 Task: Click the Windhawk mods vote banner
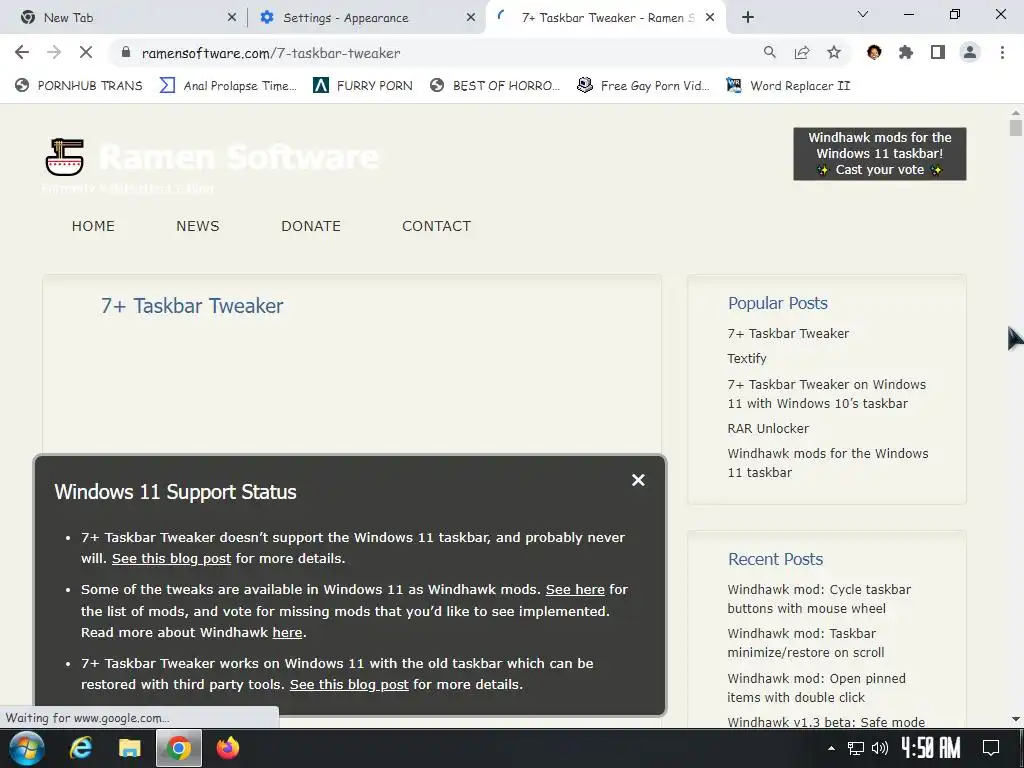tap(880, 153)
